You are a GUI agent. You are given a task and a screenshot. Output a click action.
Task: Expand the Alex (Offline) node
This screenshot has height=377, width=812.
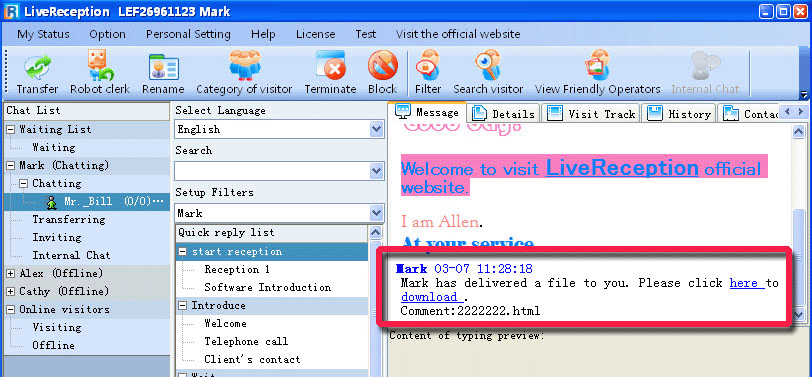(x=11, y=273)
